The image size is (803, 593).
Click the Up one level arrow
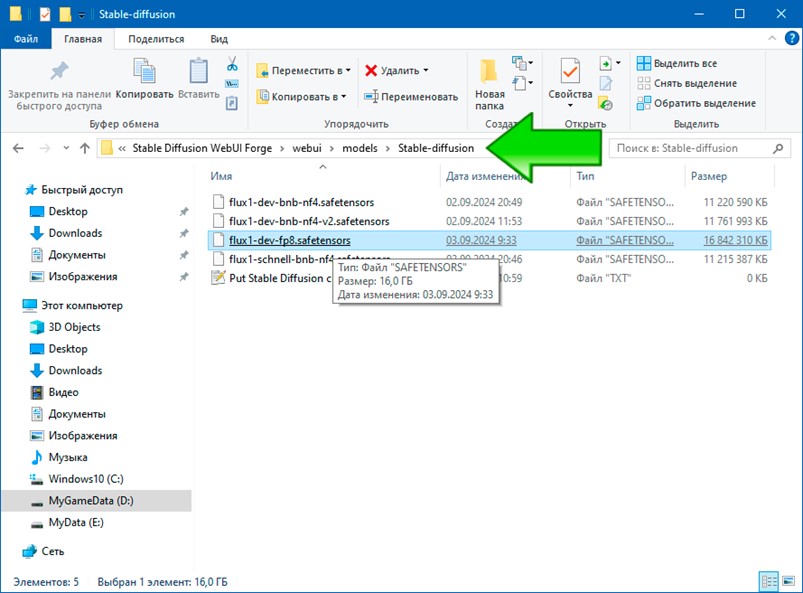click(84, 148)
